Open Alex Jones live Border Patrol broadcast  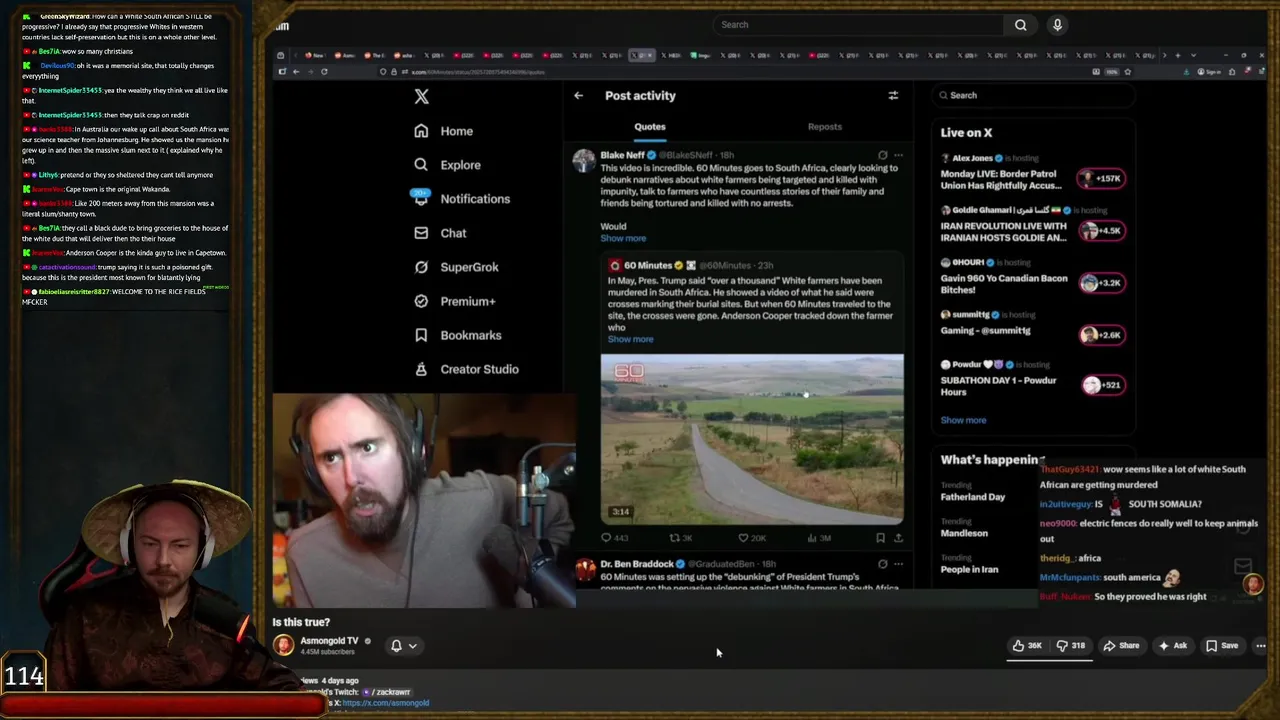point(1034,172)
